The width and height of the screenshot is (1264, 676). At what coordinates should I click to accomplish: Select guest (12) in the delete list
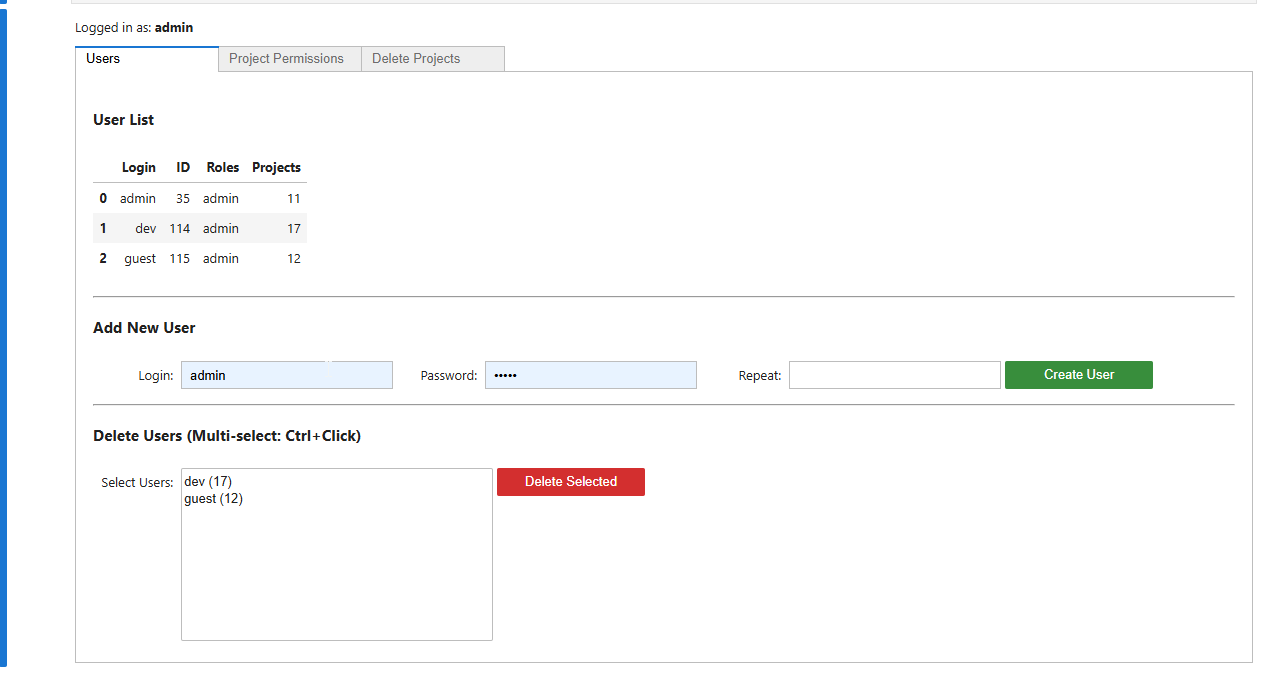(x=213, y=499)
